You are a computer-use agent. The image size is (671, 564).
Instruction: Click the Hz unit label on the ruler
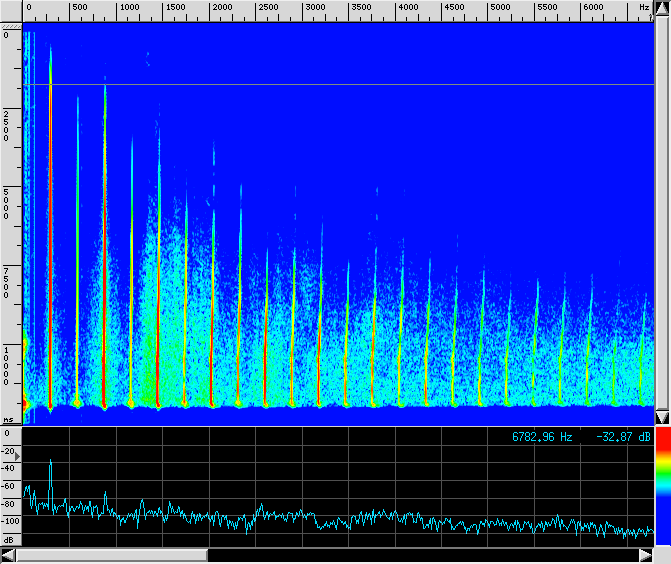tap(643, 8)
